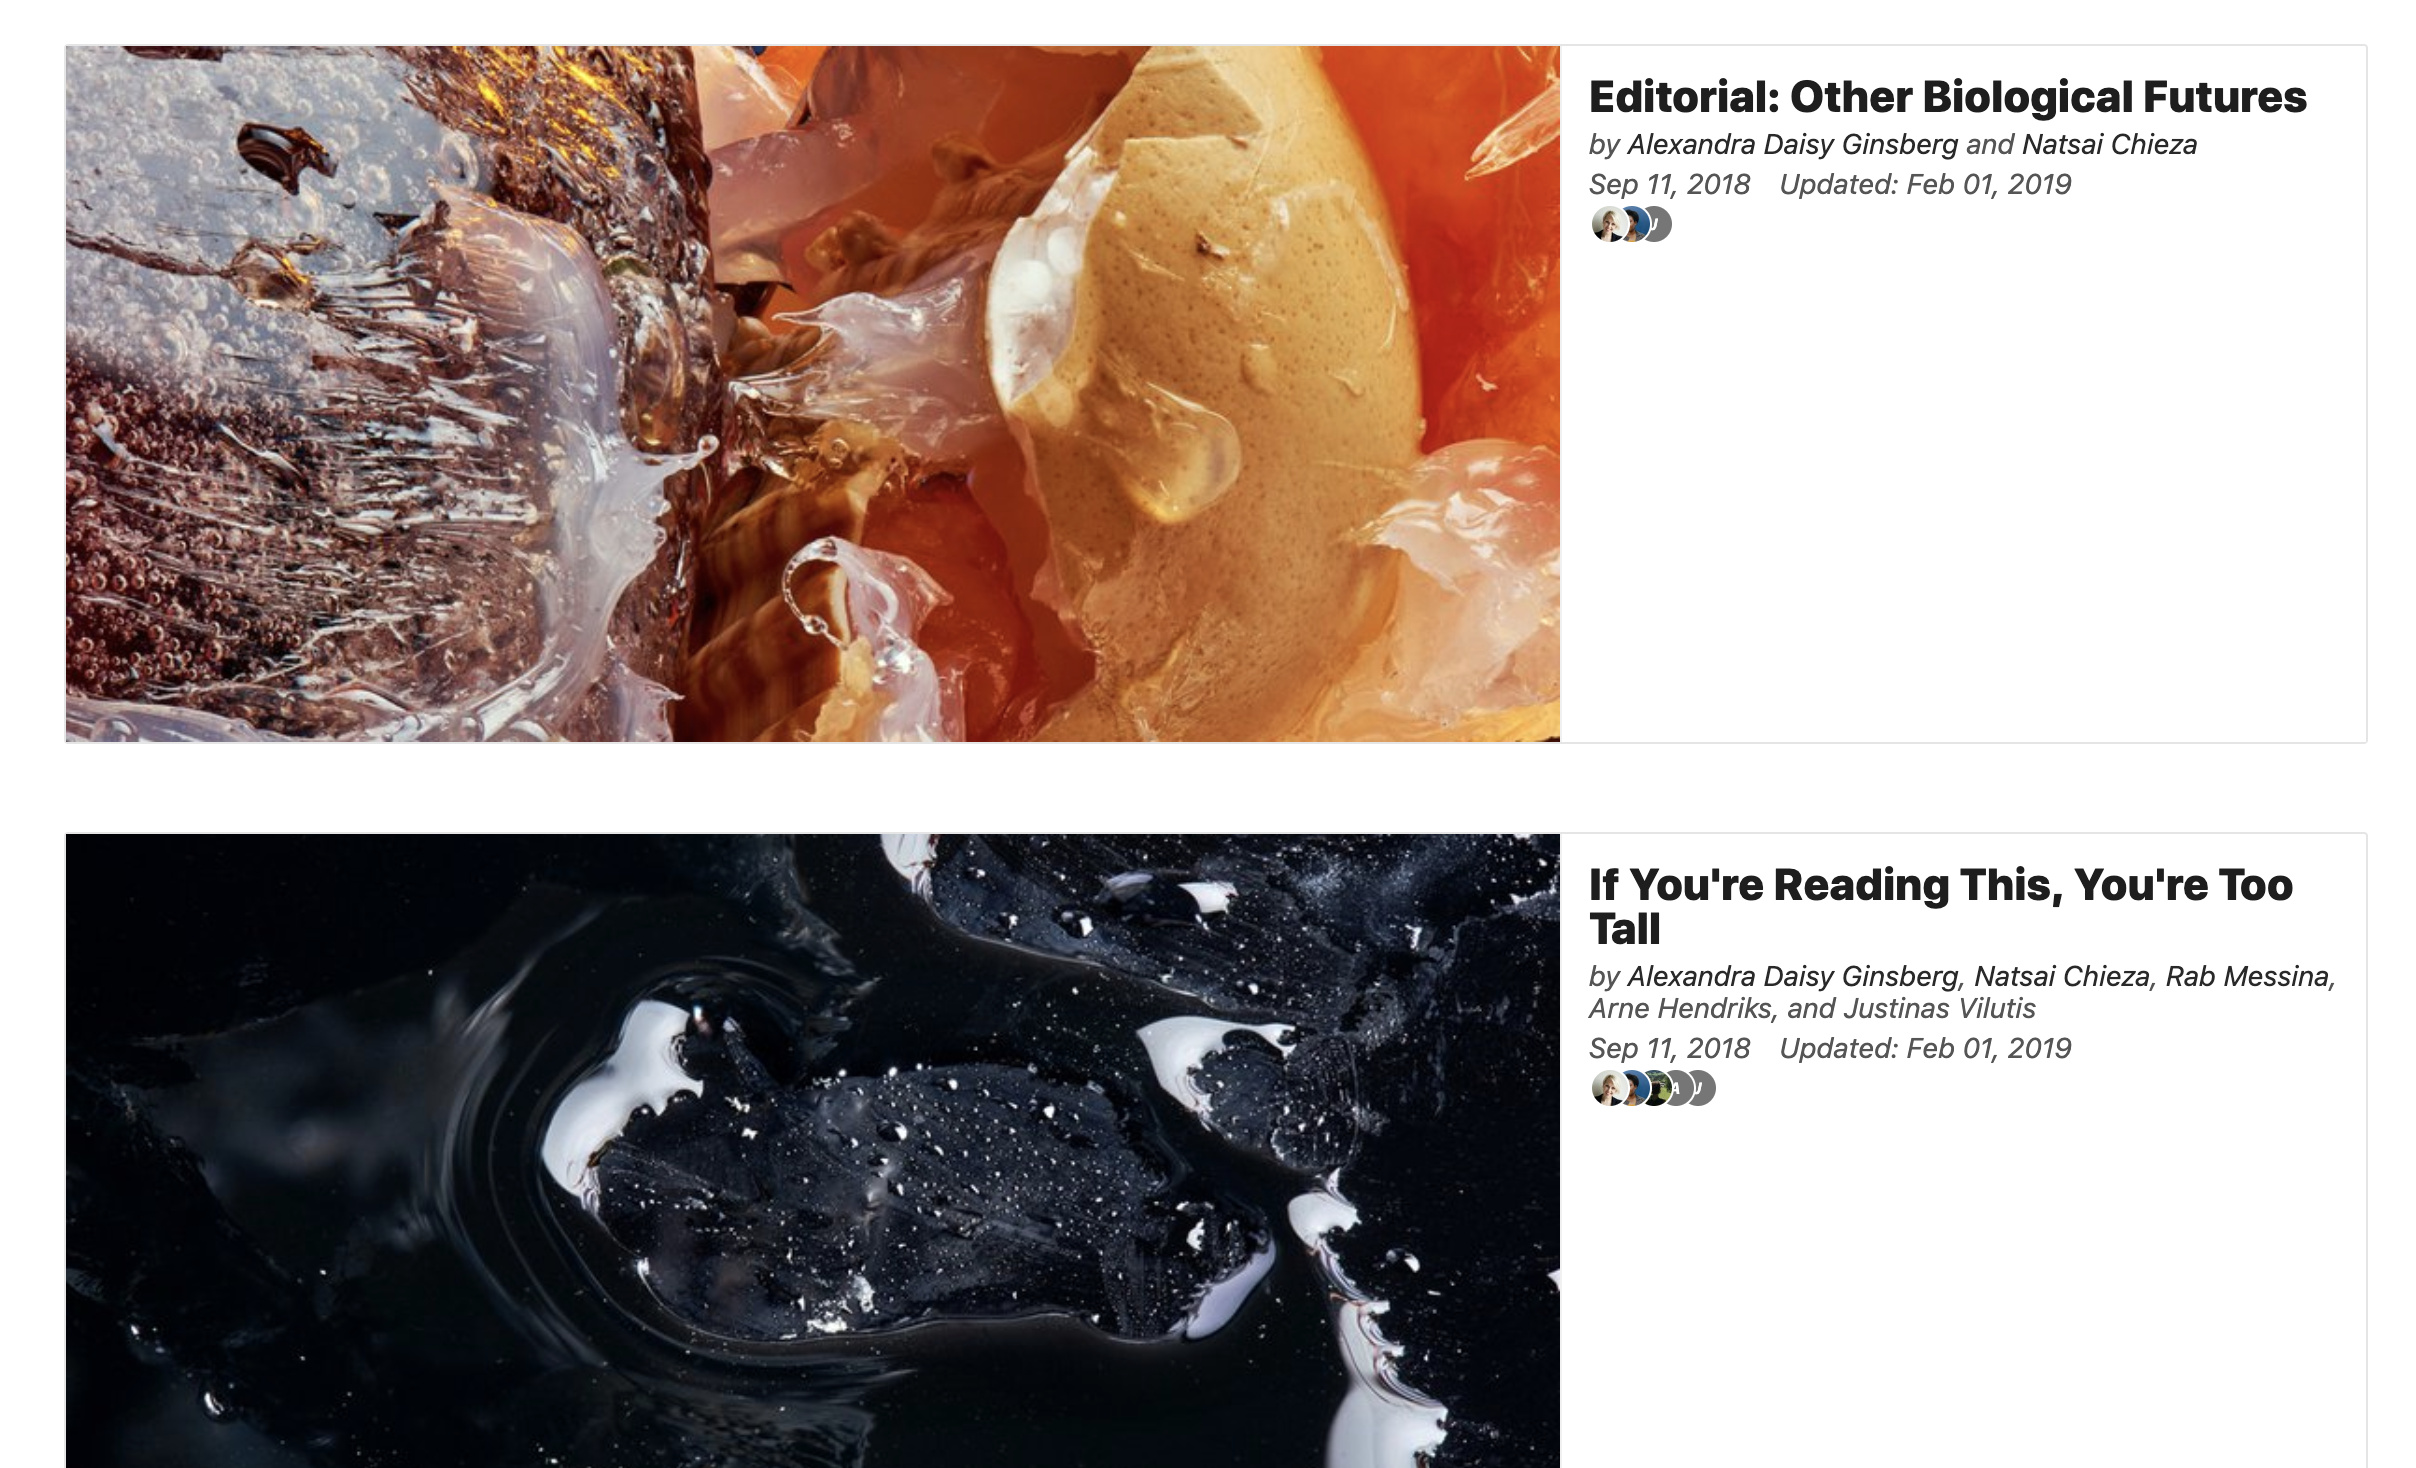
Task: View Rab Messina's author page
Action: point(2247,977)
